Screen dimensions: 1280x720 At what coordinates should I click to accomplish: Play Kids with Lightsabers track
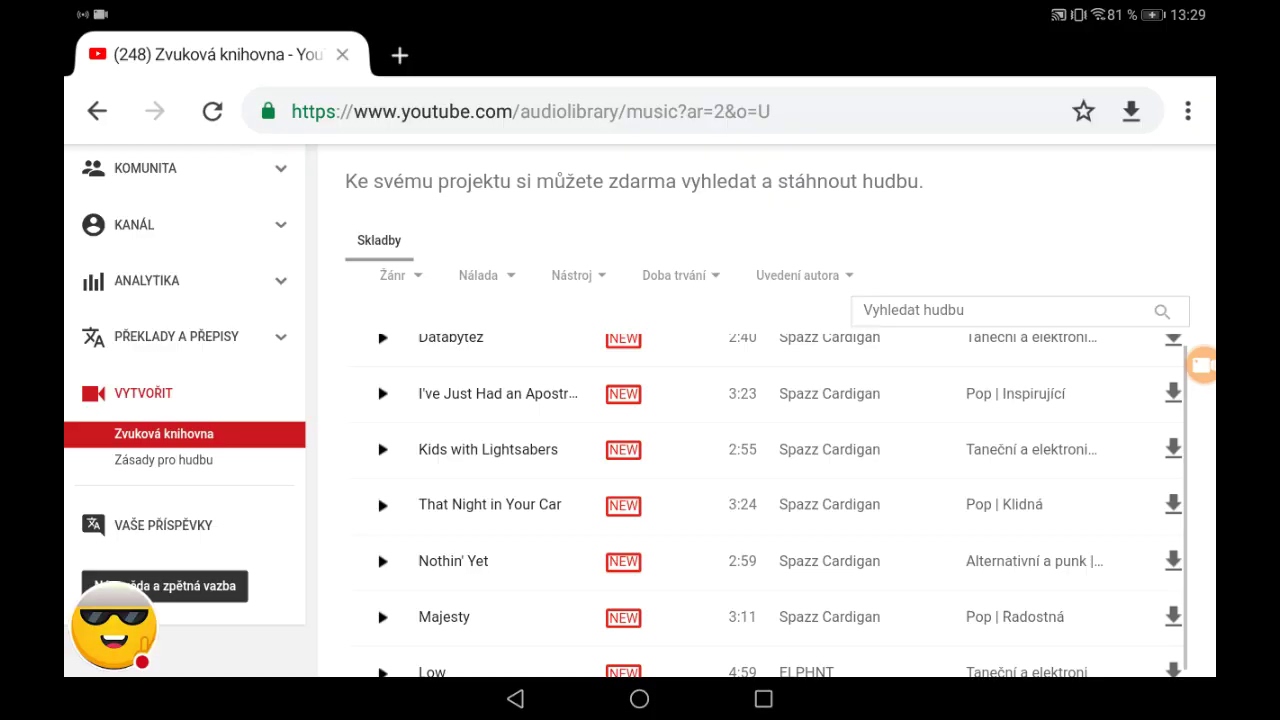click(x=382, y=450)
